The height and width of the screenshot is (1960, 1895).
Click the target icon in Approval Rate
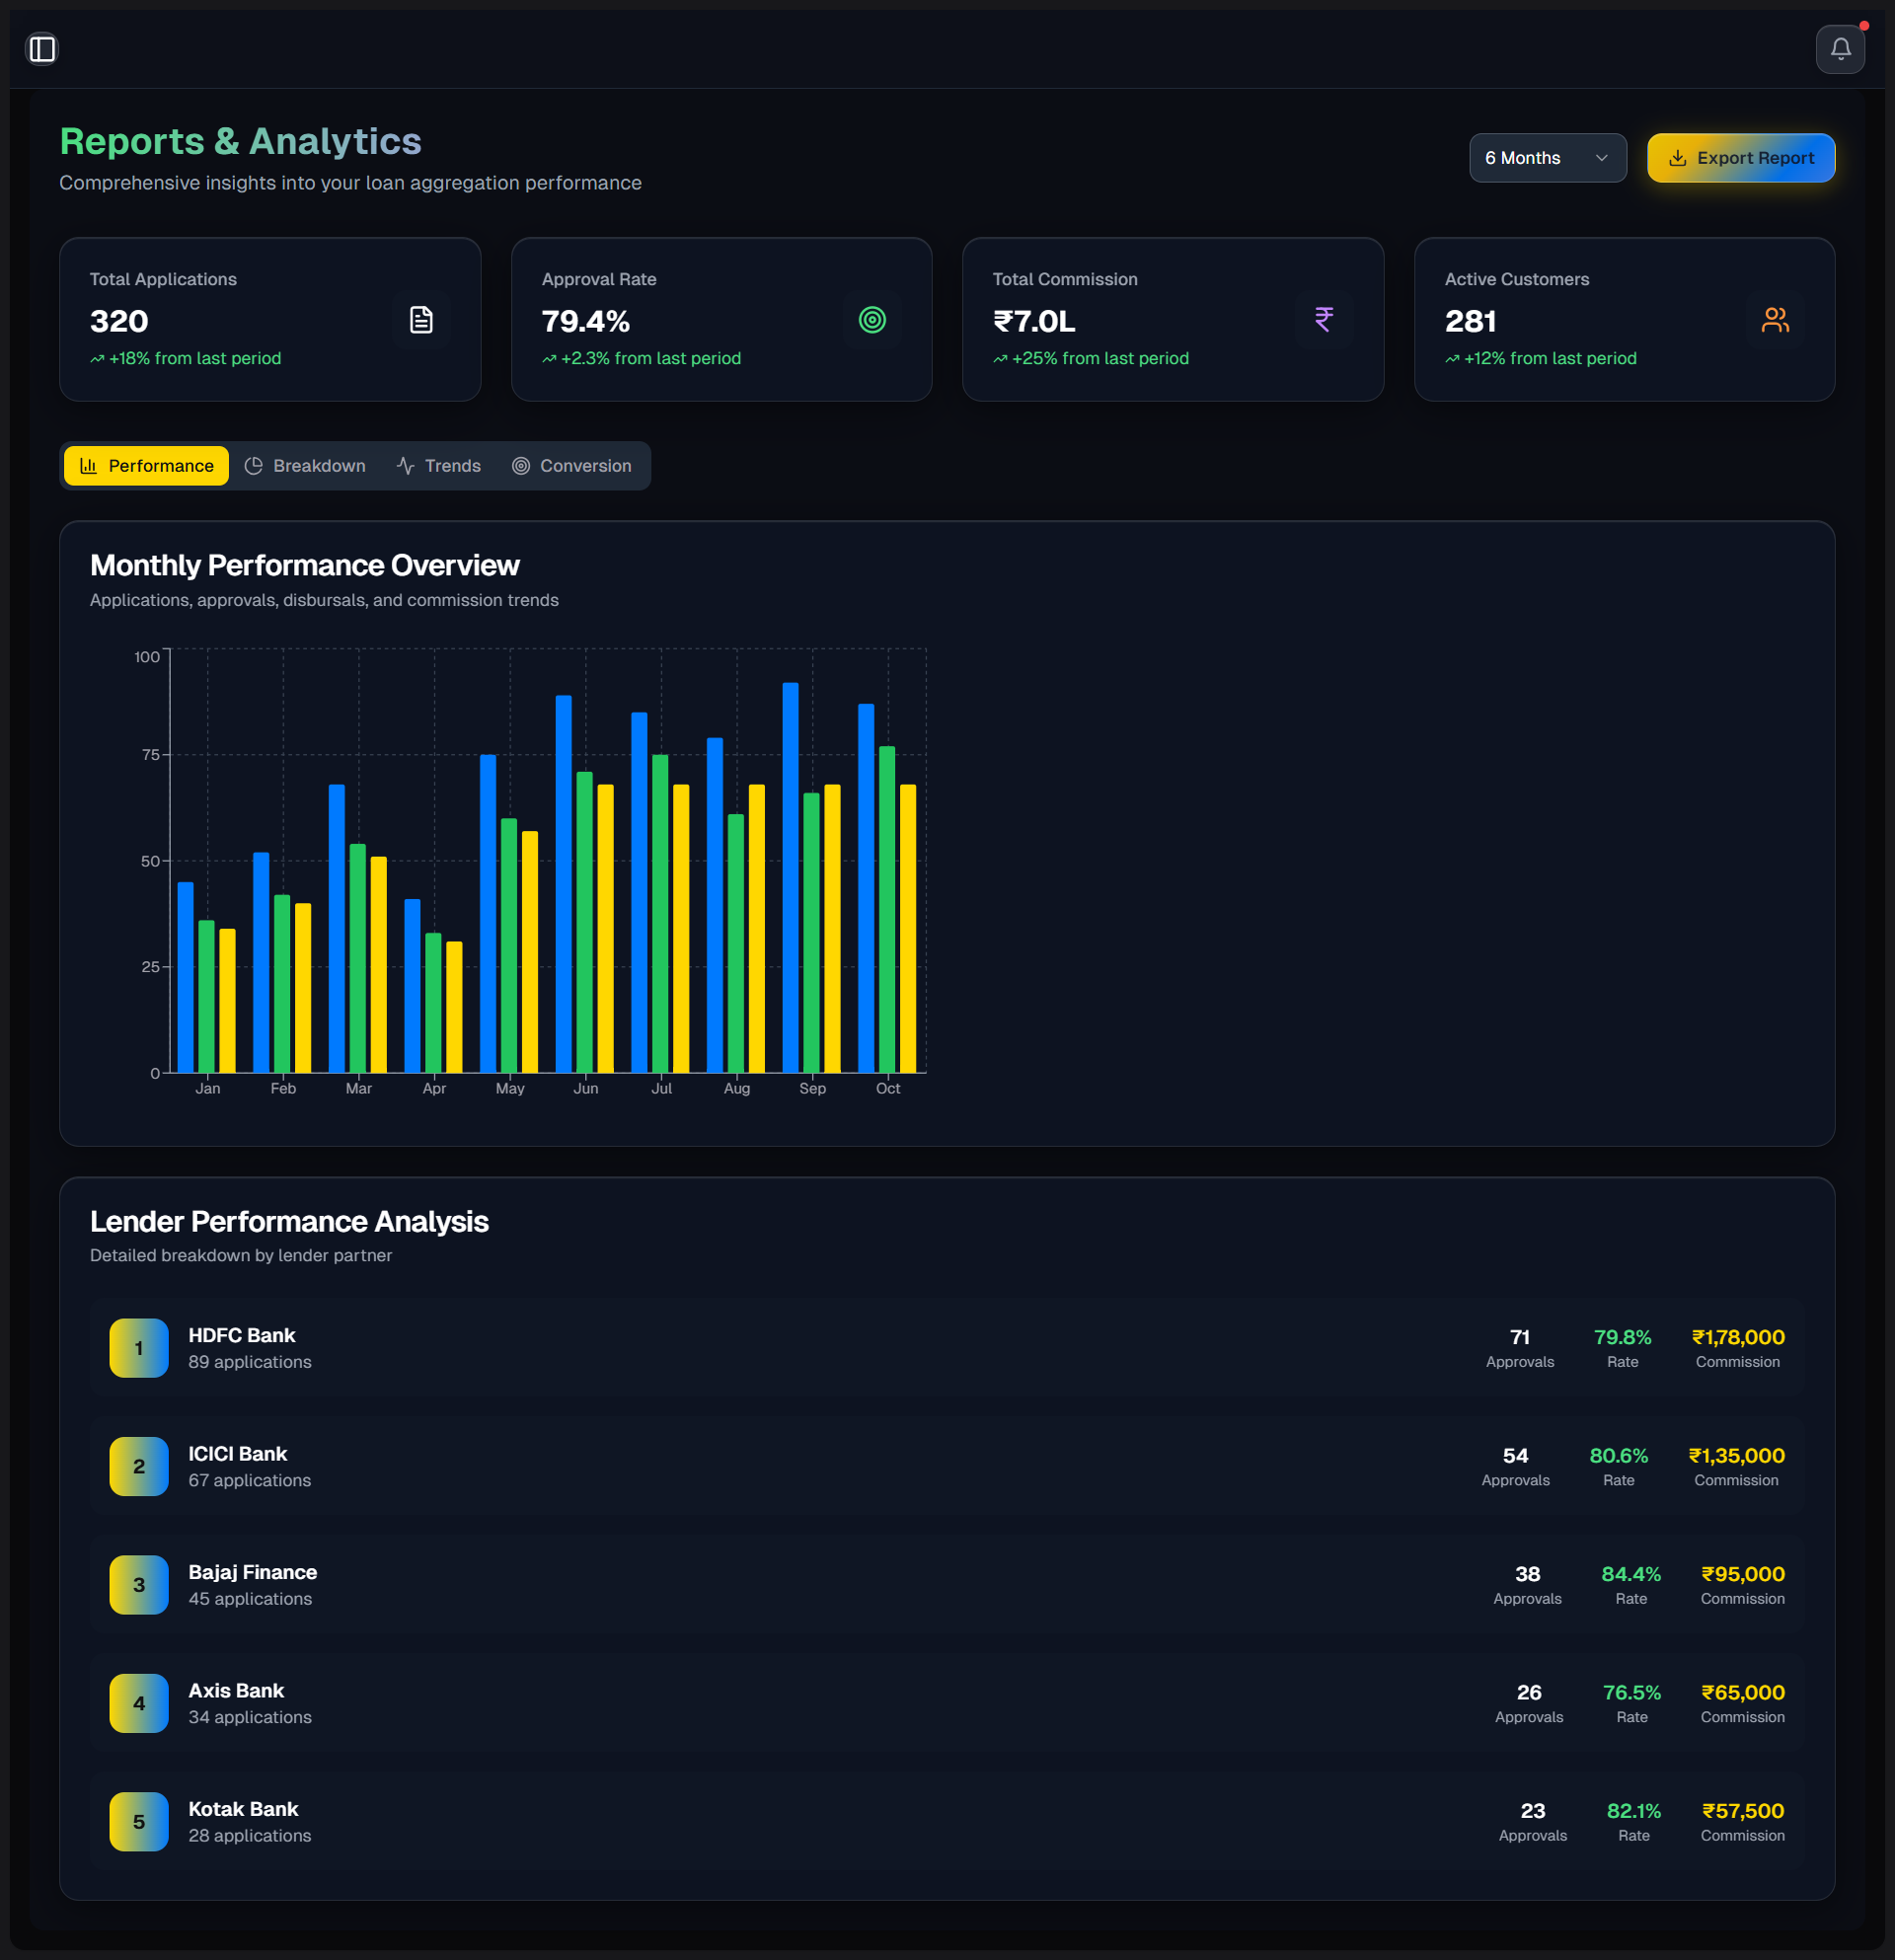(x=872, y=320)
